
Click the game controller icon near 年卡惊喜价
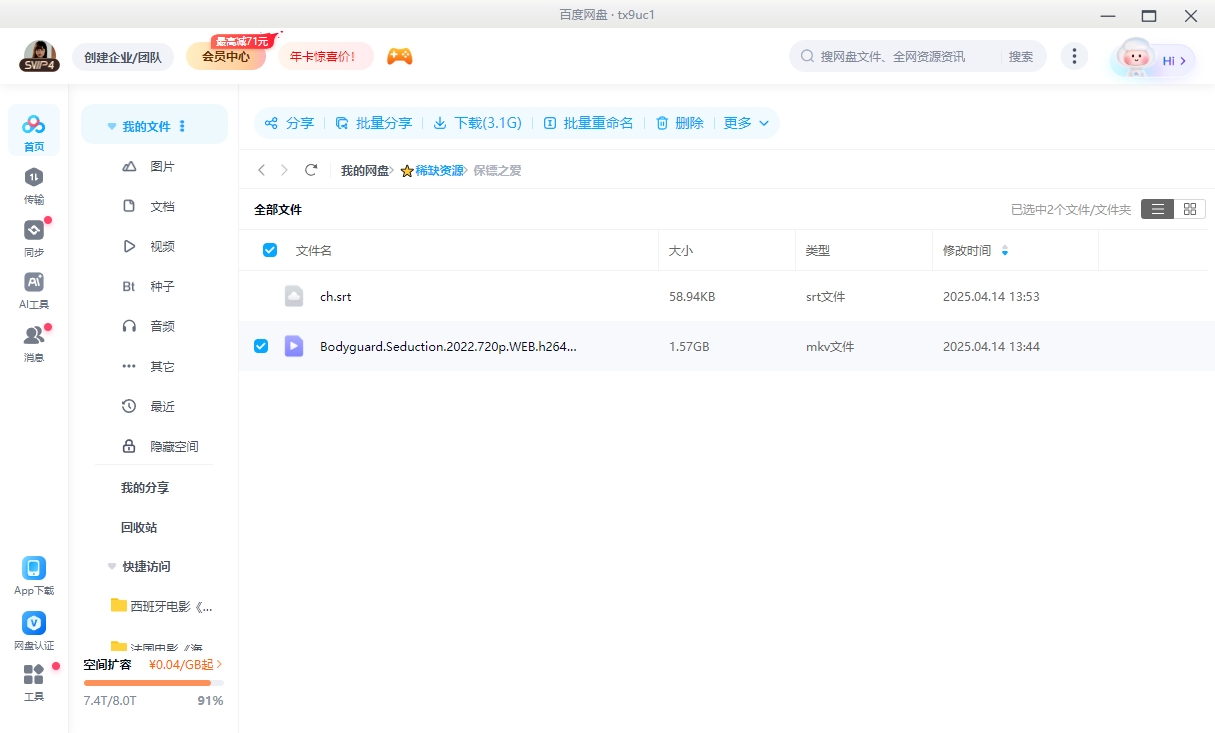tap(399, 57)
